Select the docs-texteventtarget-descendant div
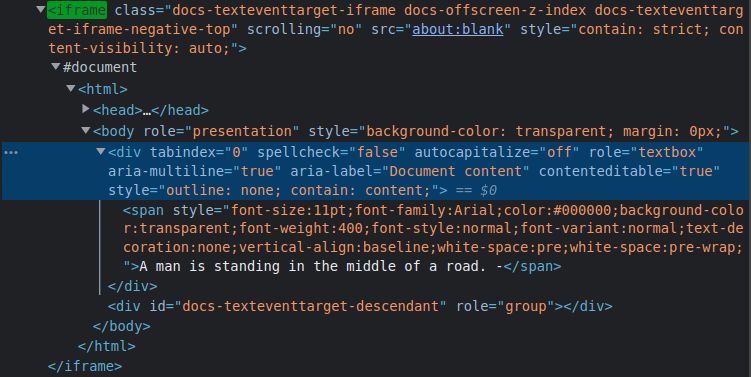 (360, 306)
